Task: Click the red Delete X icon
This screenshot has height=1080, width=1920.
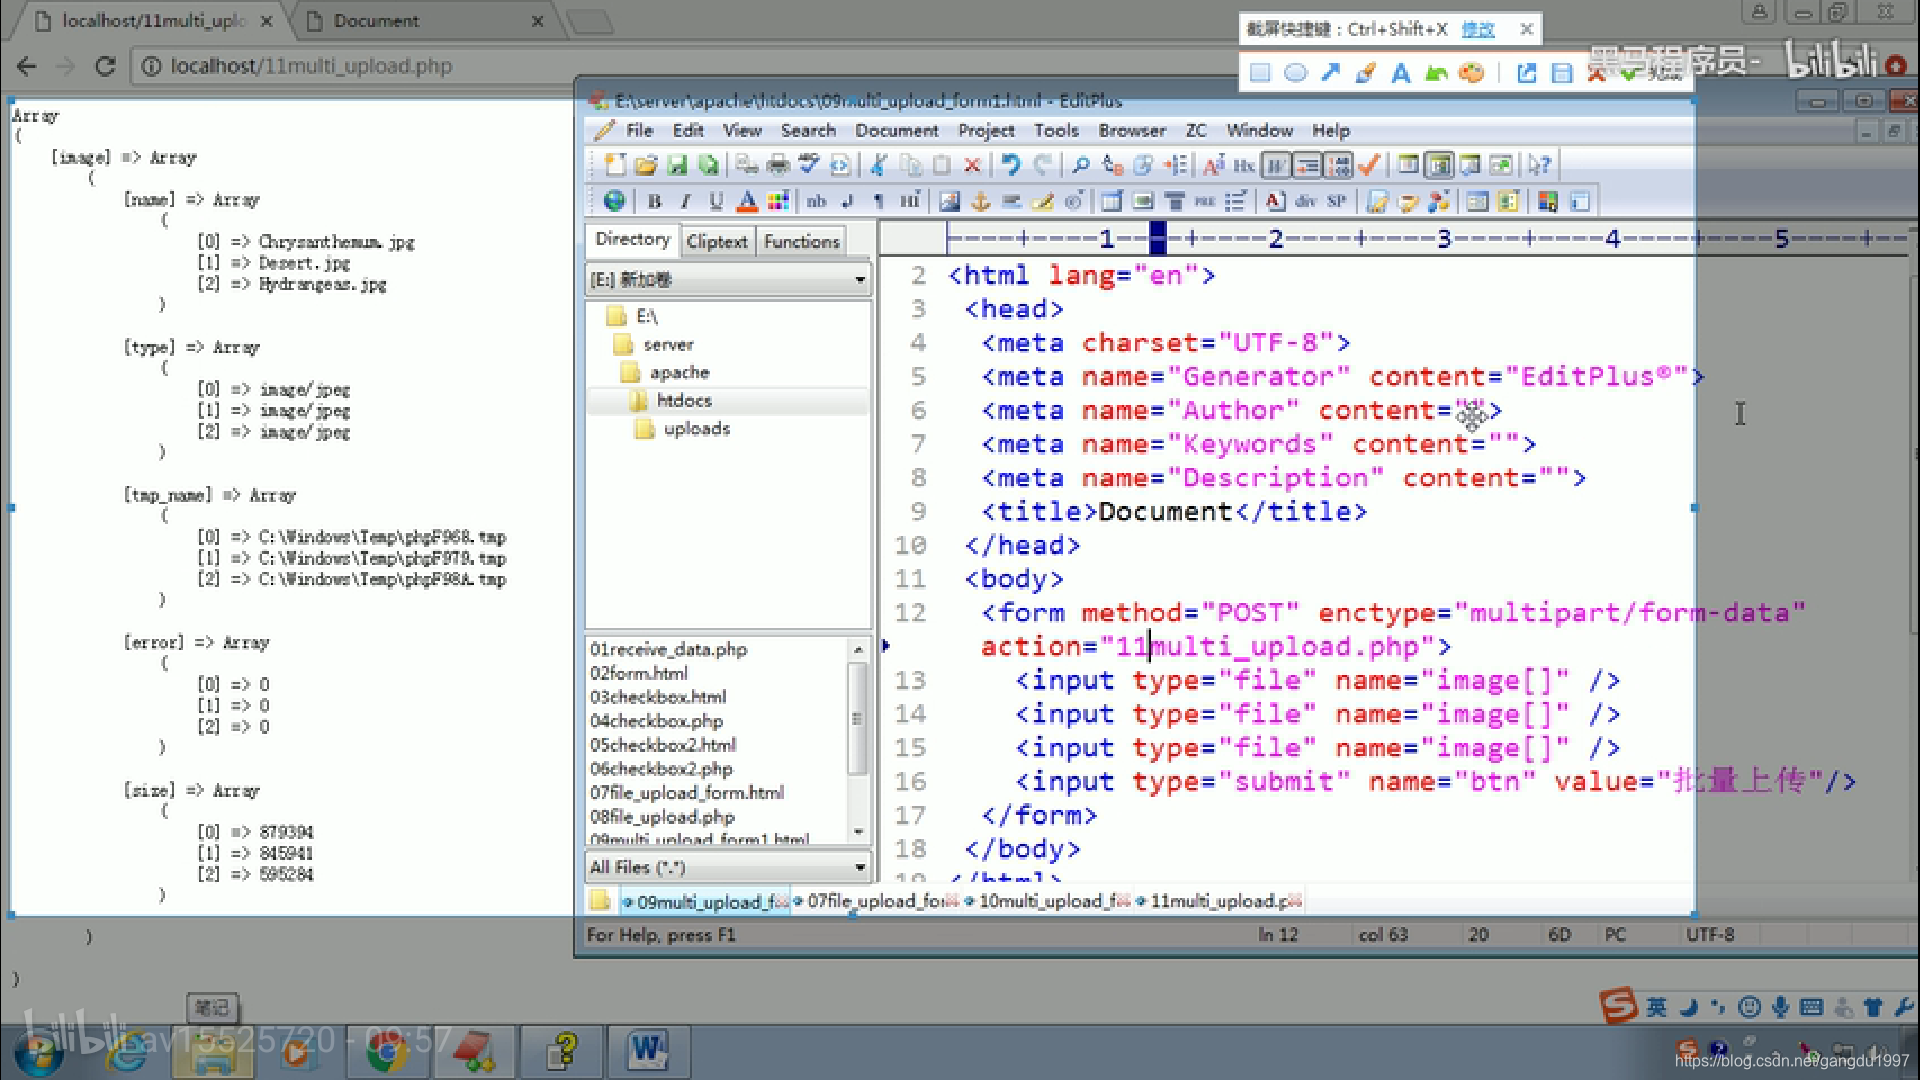Action: point(972,165)
